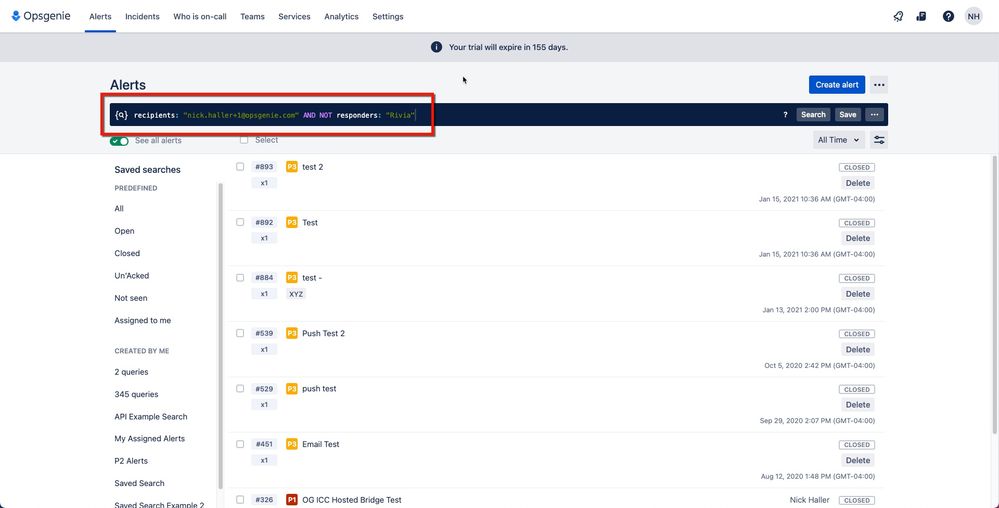Check the Select all checkbox
999x508 pixels.
click(x=244, y=140)
